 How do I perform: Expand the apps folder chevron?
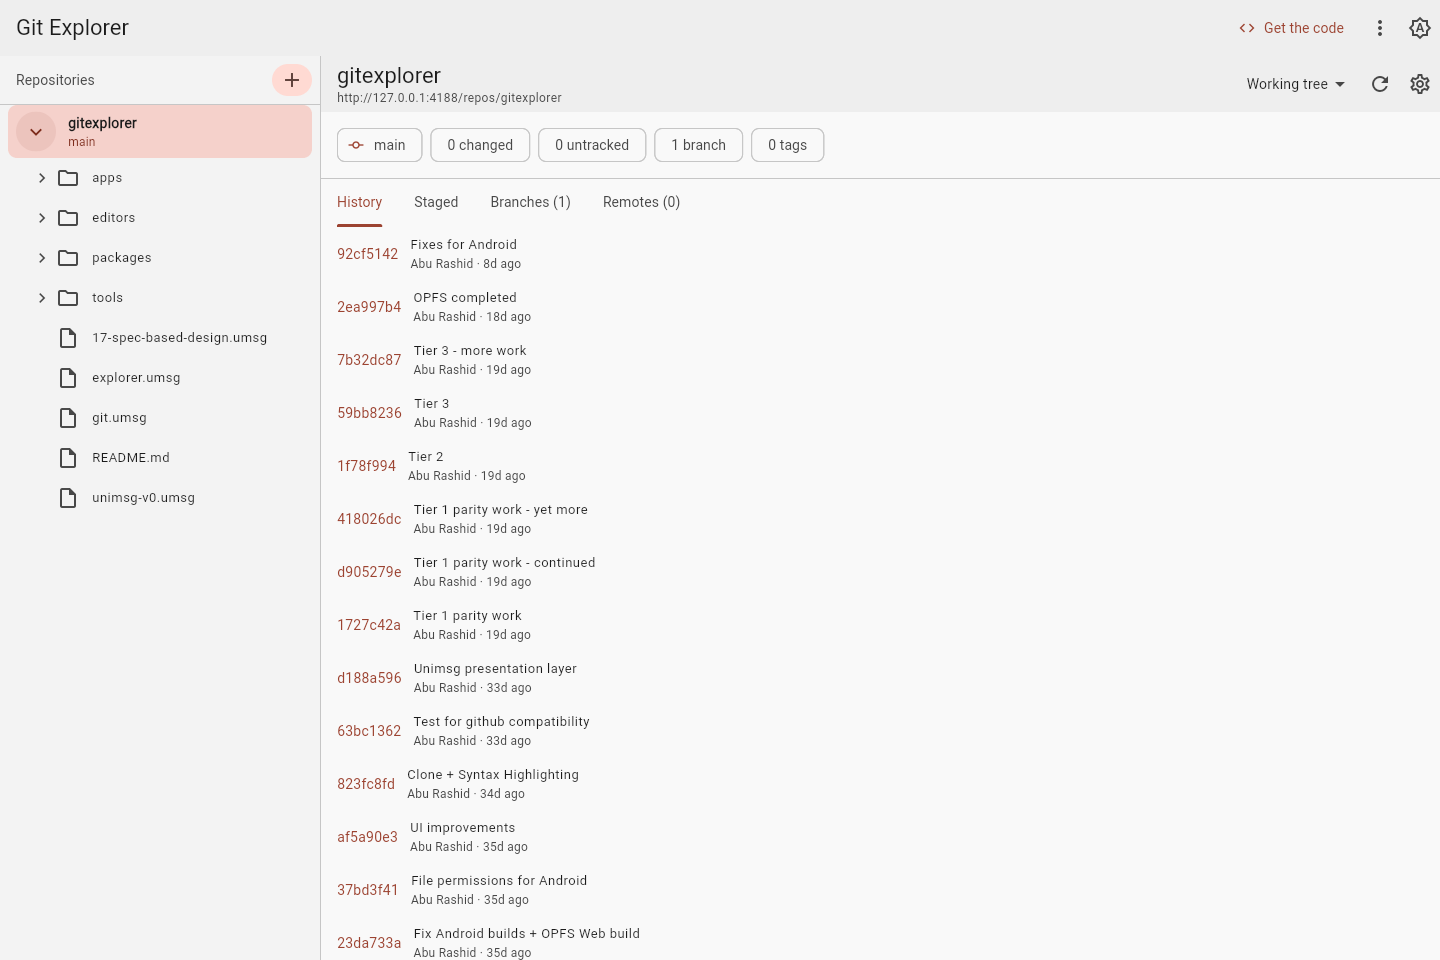click(x=42, y=178)
